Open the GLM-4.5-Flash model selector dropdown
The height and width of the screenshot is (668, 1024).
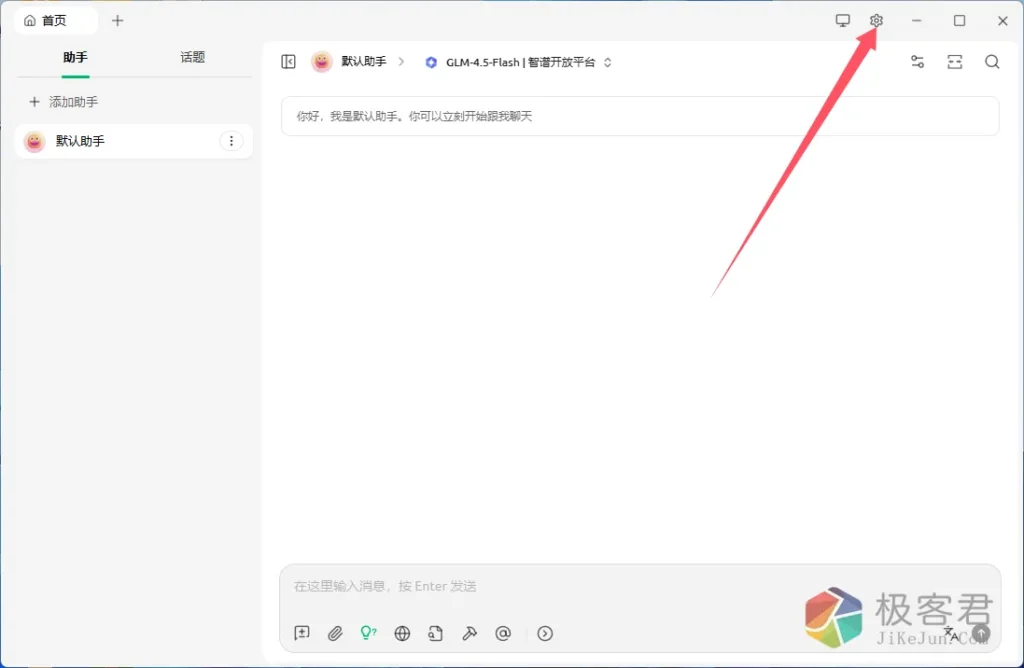coord(518,62)
